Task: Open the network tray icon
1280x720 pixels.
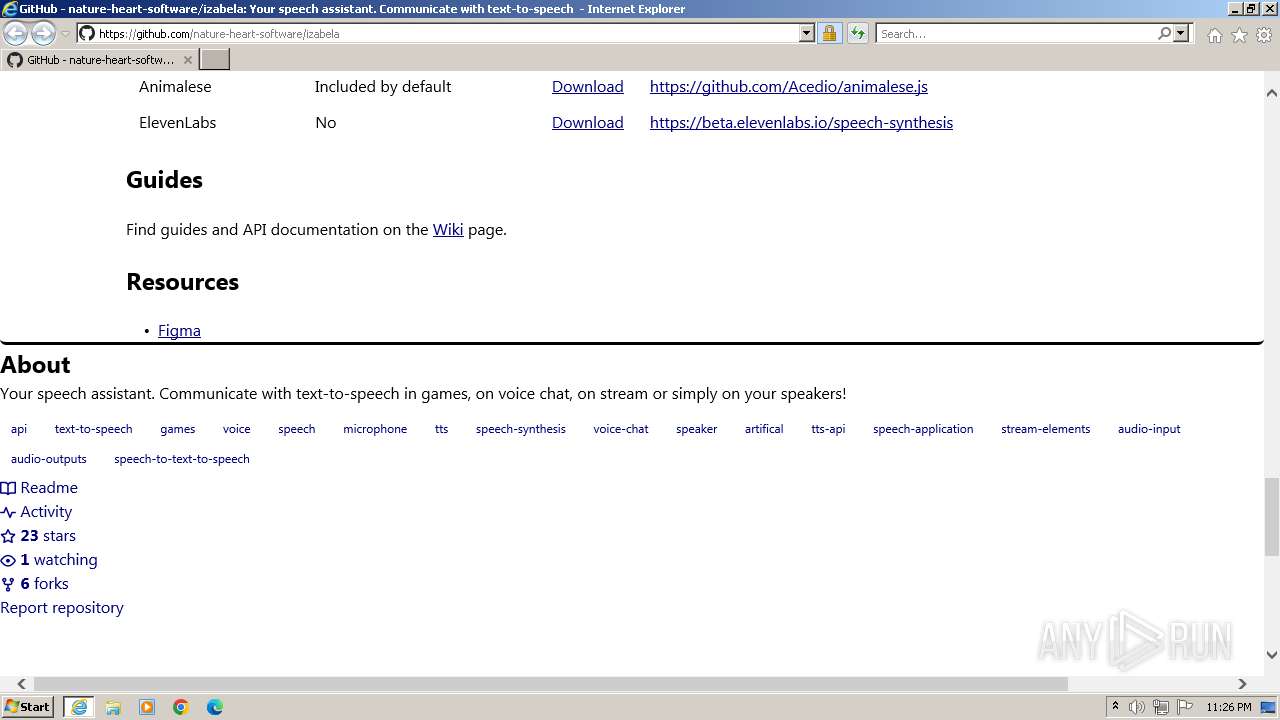Action: click(1161, 707)
